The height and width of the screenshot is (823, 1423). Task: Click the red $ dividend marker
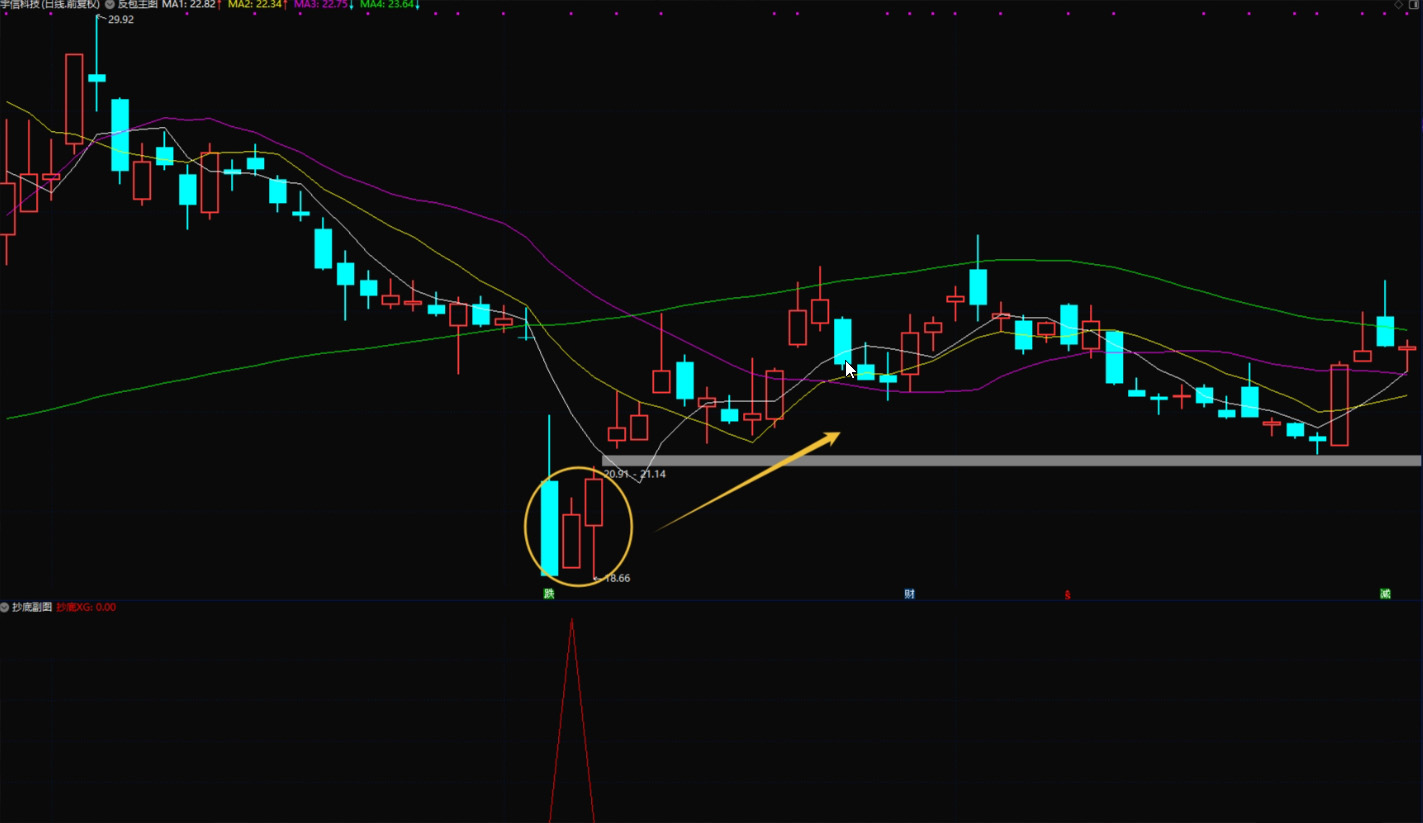(x=1067, y=595)
